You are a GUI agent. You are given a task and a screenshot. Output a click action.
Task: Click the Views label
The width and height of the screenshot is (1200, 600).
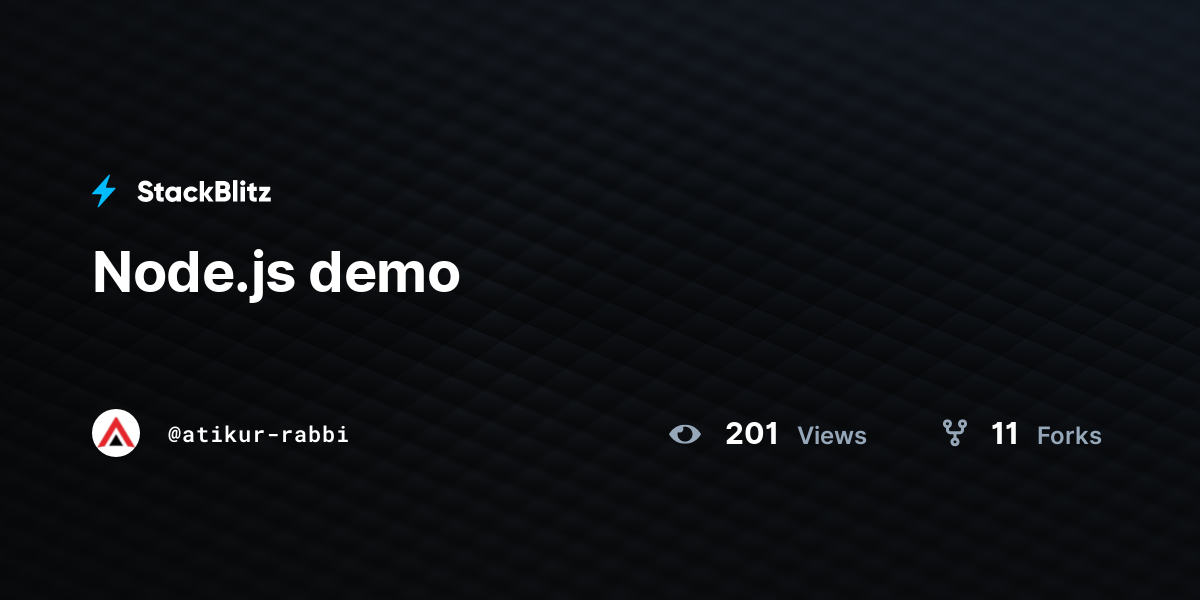pos(832,435)
